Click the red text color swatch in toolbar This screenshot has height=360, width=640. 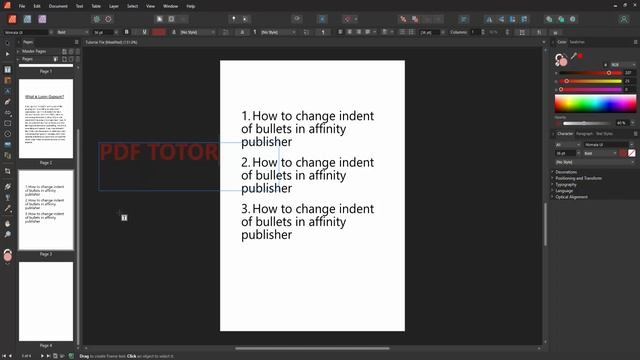159,32
